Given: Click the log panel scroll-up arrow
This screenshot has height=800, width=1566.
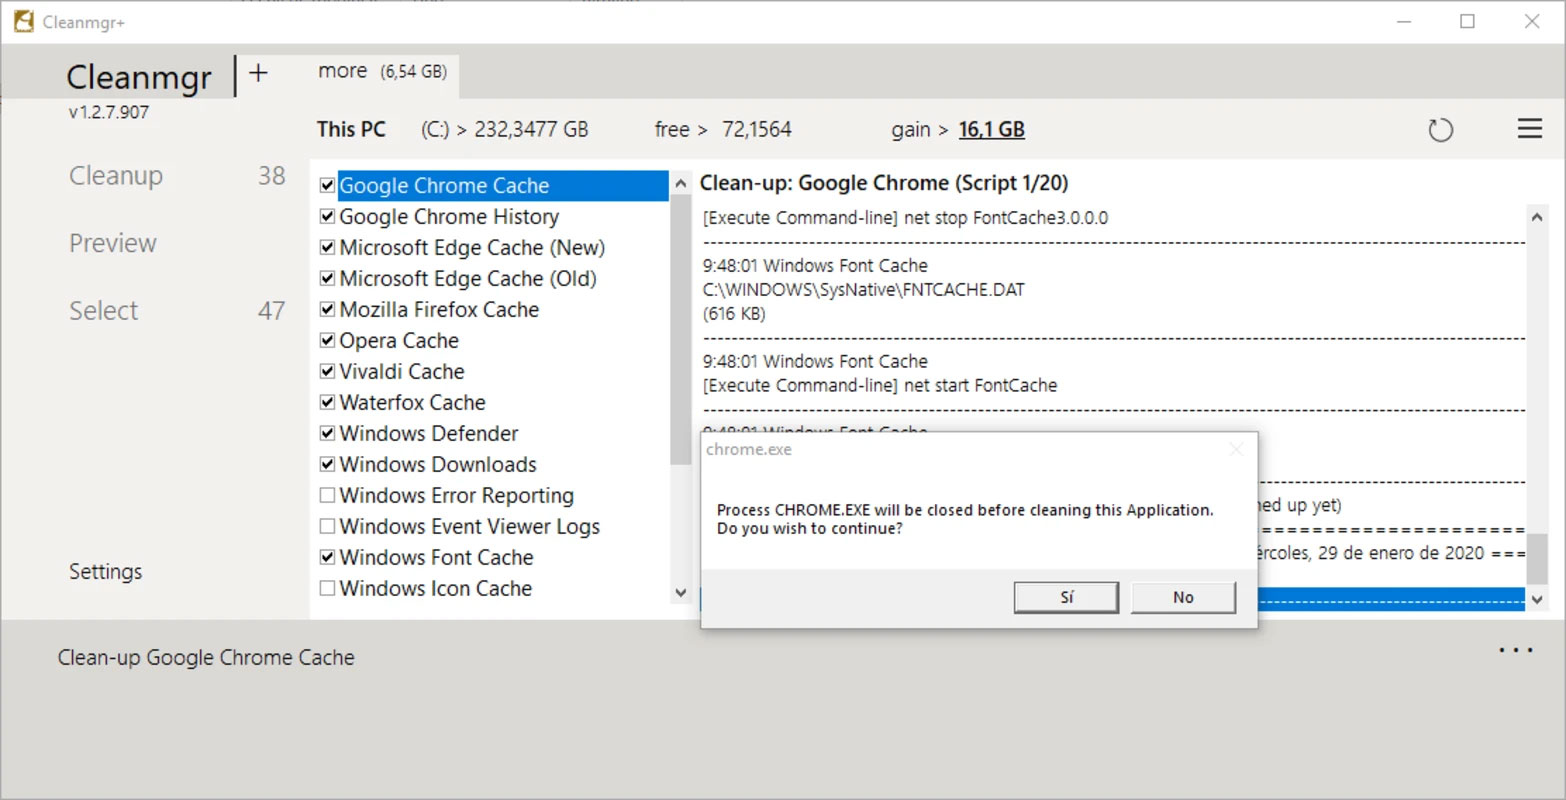Looking at the screenshot, I should 1537,216.
